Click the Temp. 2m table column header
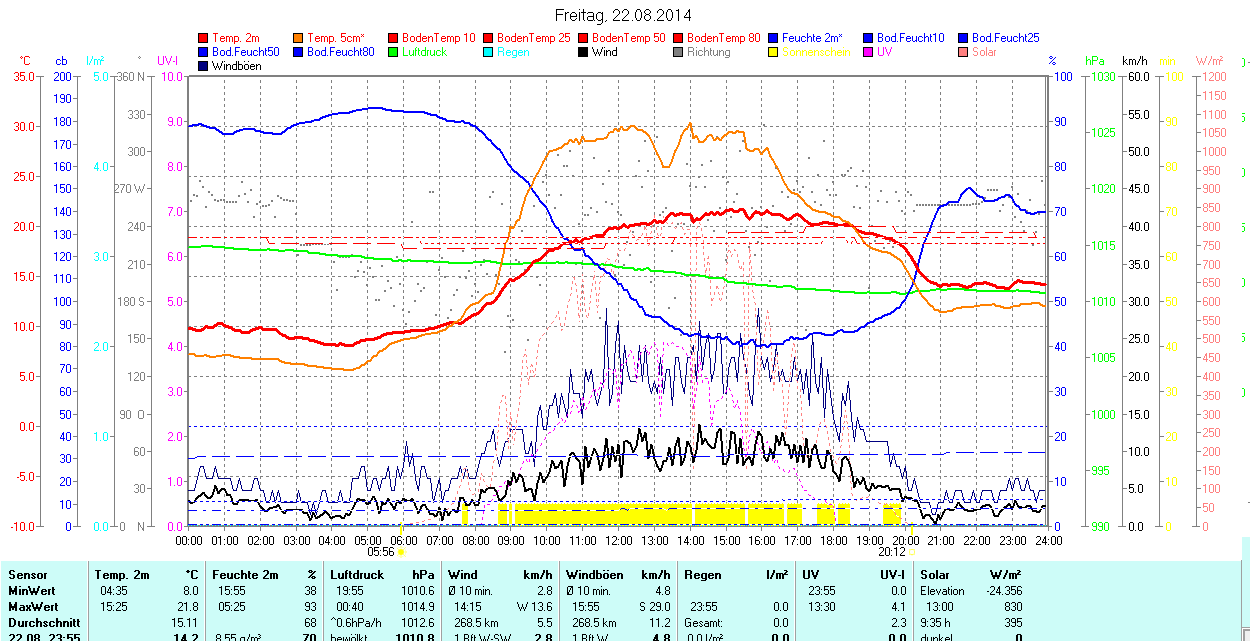Screen dimensions: 1250x641 (x=122, y=575)
